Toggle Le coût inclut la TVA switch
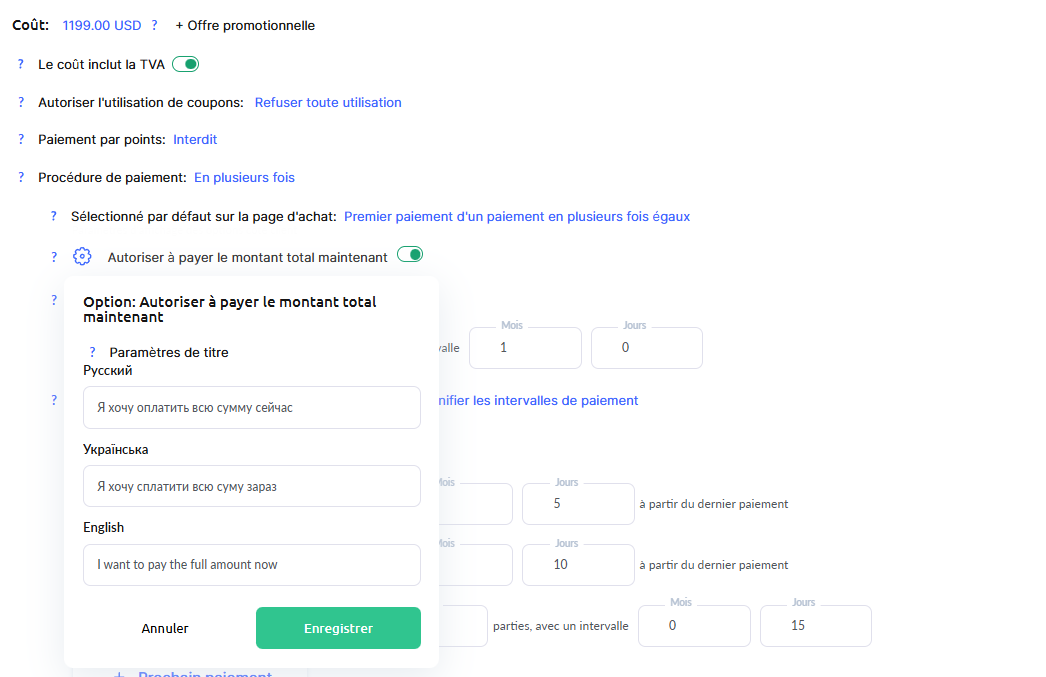 (x=186, y=64)
